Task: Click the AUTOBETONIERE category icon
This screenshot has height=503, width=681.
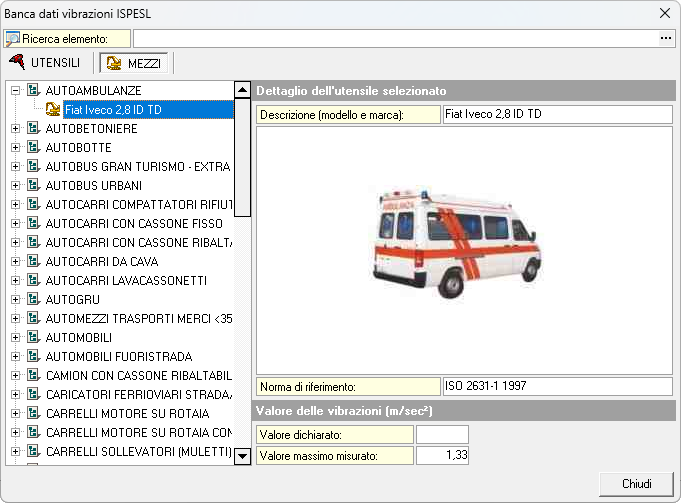Action: point(33,128)
